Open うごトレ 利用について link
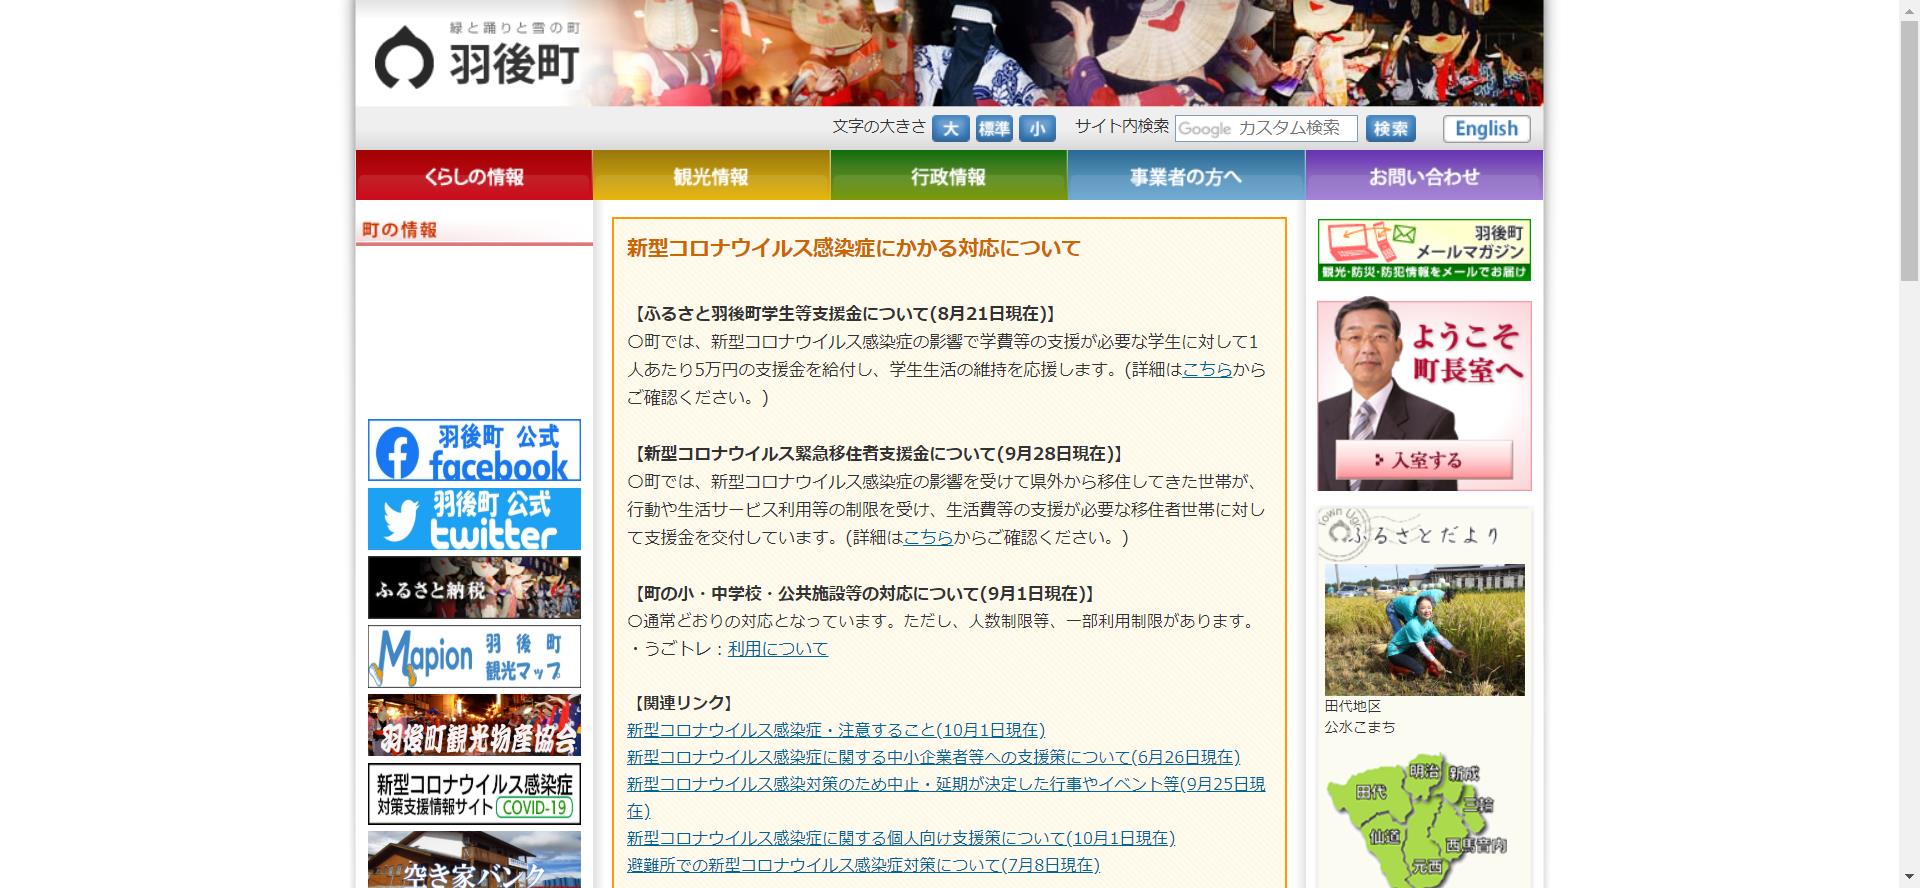 778,648
